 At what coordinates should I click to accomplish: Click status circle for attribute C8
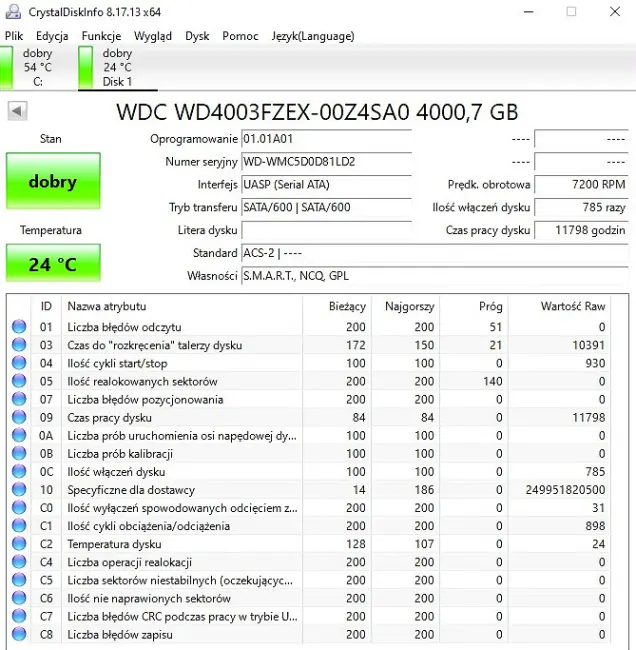[19, 634]
